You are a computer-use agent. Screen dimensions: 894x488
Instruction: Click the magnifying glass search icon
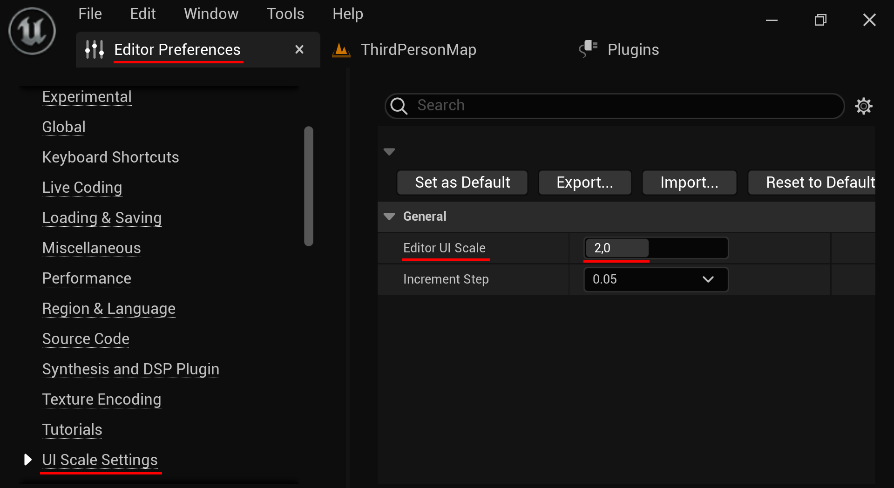[x=398, y=106]
